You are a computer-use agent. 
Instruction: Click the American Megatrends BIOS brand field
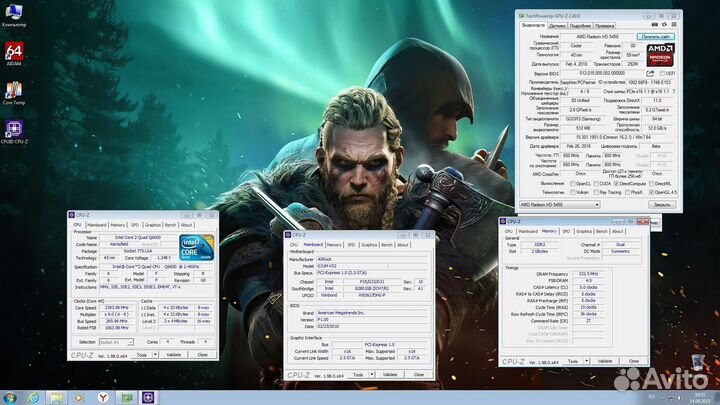coord(373,313)
